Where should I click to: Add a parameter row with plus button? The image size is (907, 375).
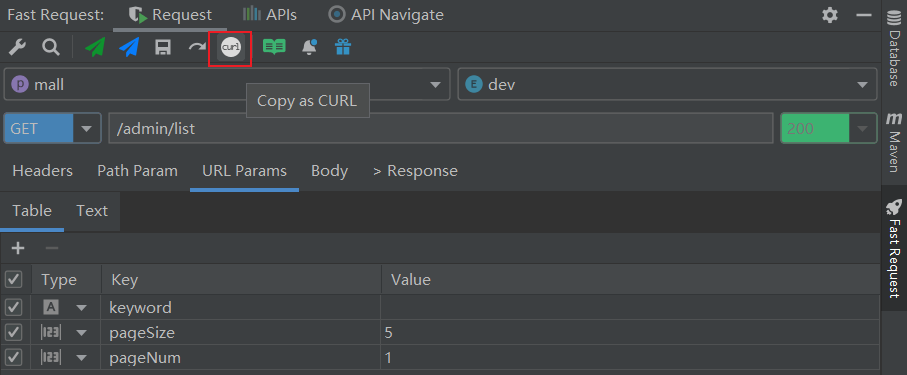19,248
